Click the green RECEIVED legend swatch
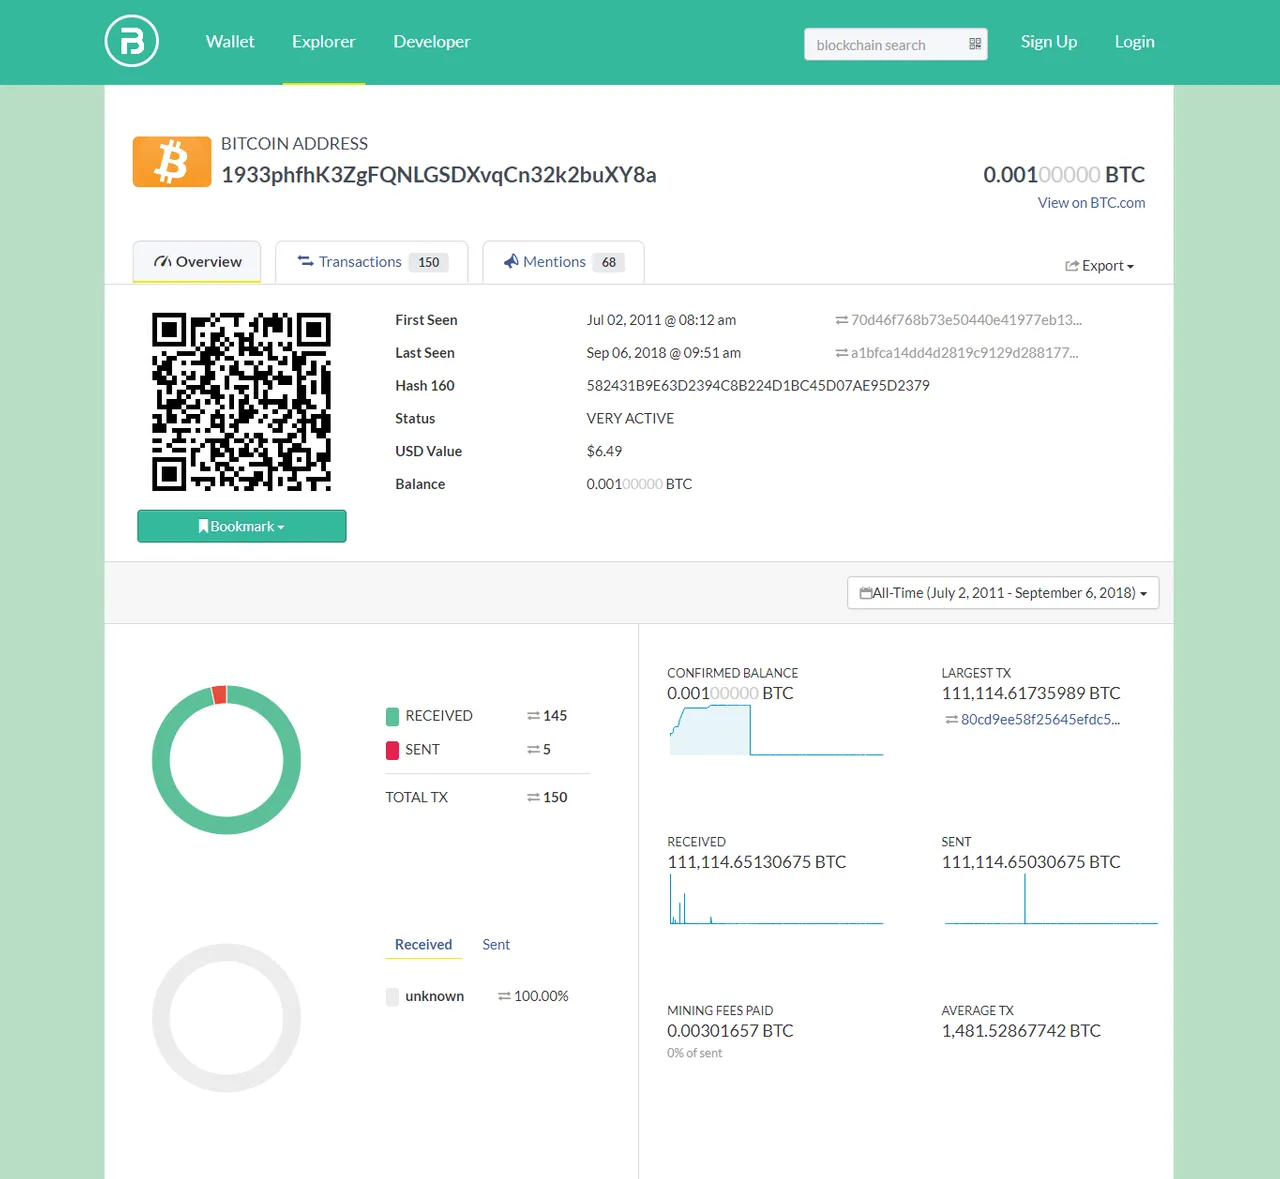 pos(392,717)
